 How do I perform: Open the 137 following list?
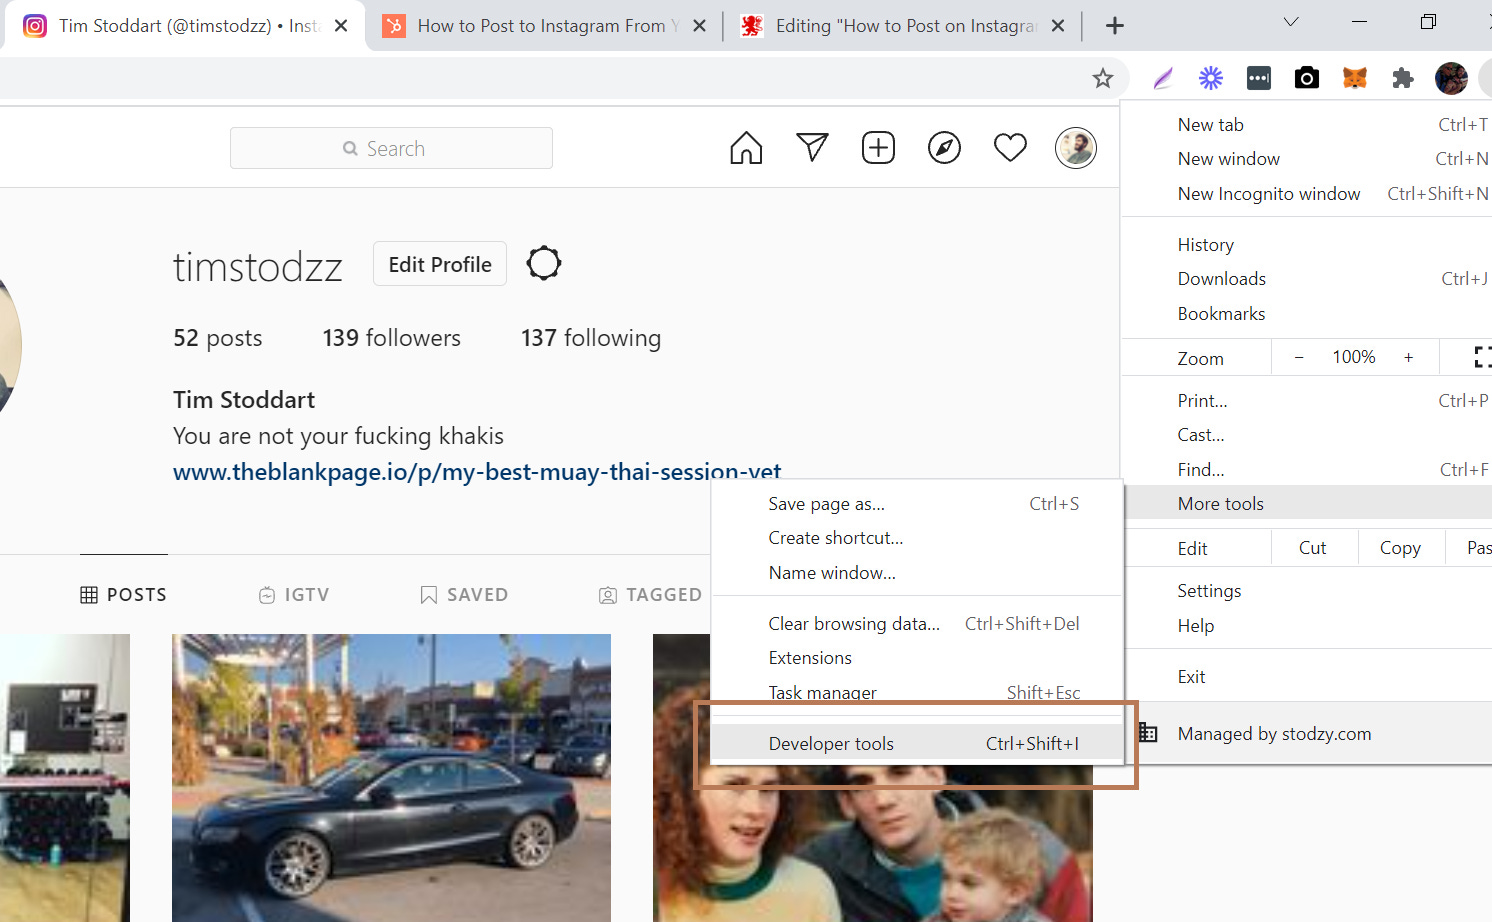click(590, 338)
